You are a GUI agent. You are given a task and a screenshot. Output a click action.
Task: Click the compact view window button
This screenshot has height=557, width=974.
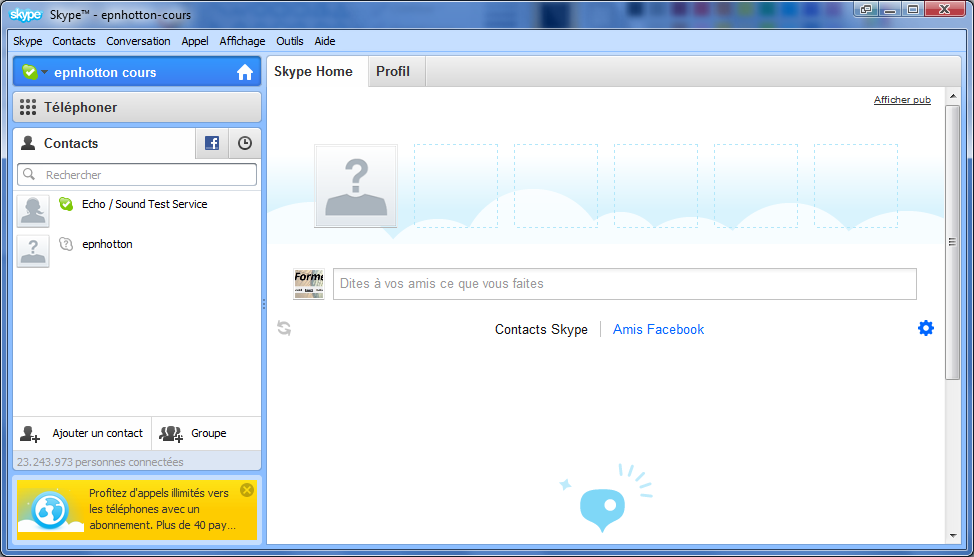pos(866,9)
